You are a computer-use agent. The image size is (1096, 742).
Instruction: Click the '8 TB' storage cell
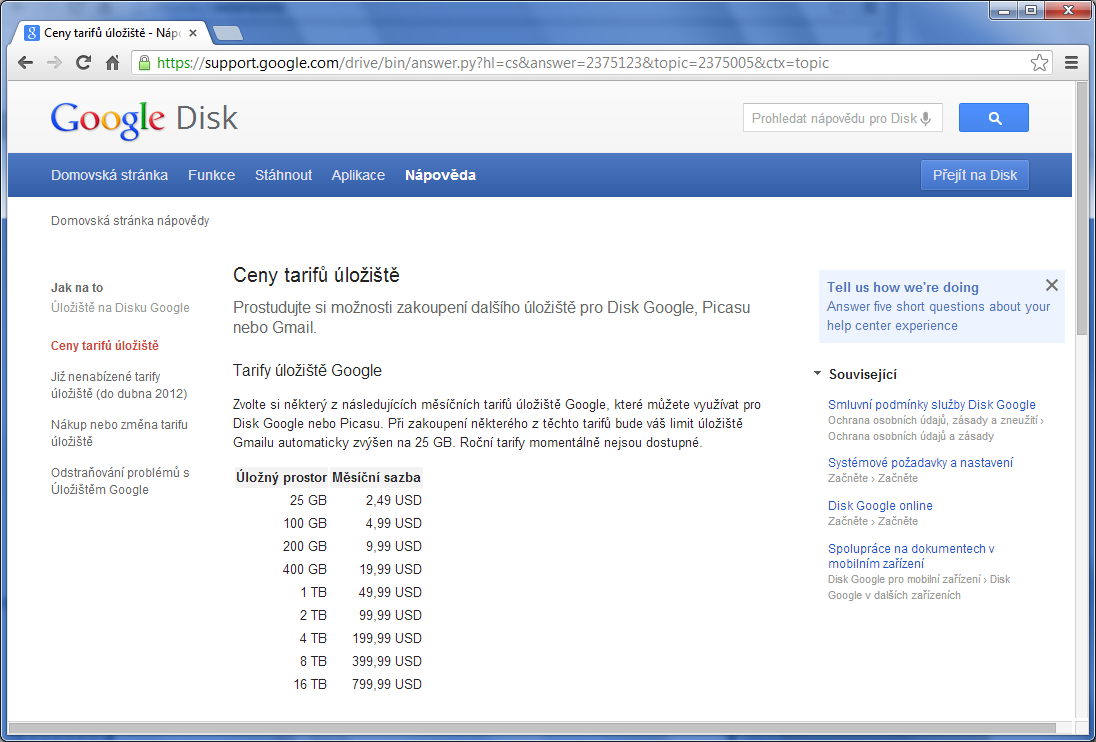314,662
